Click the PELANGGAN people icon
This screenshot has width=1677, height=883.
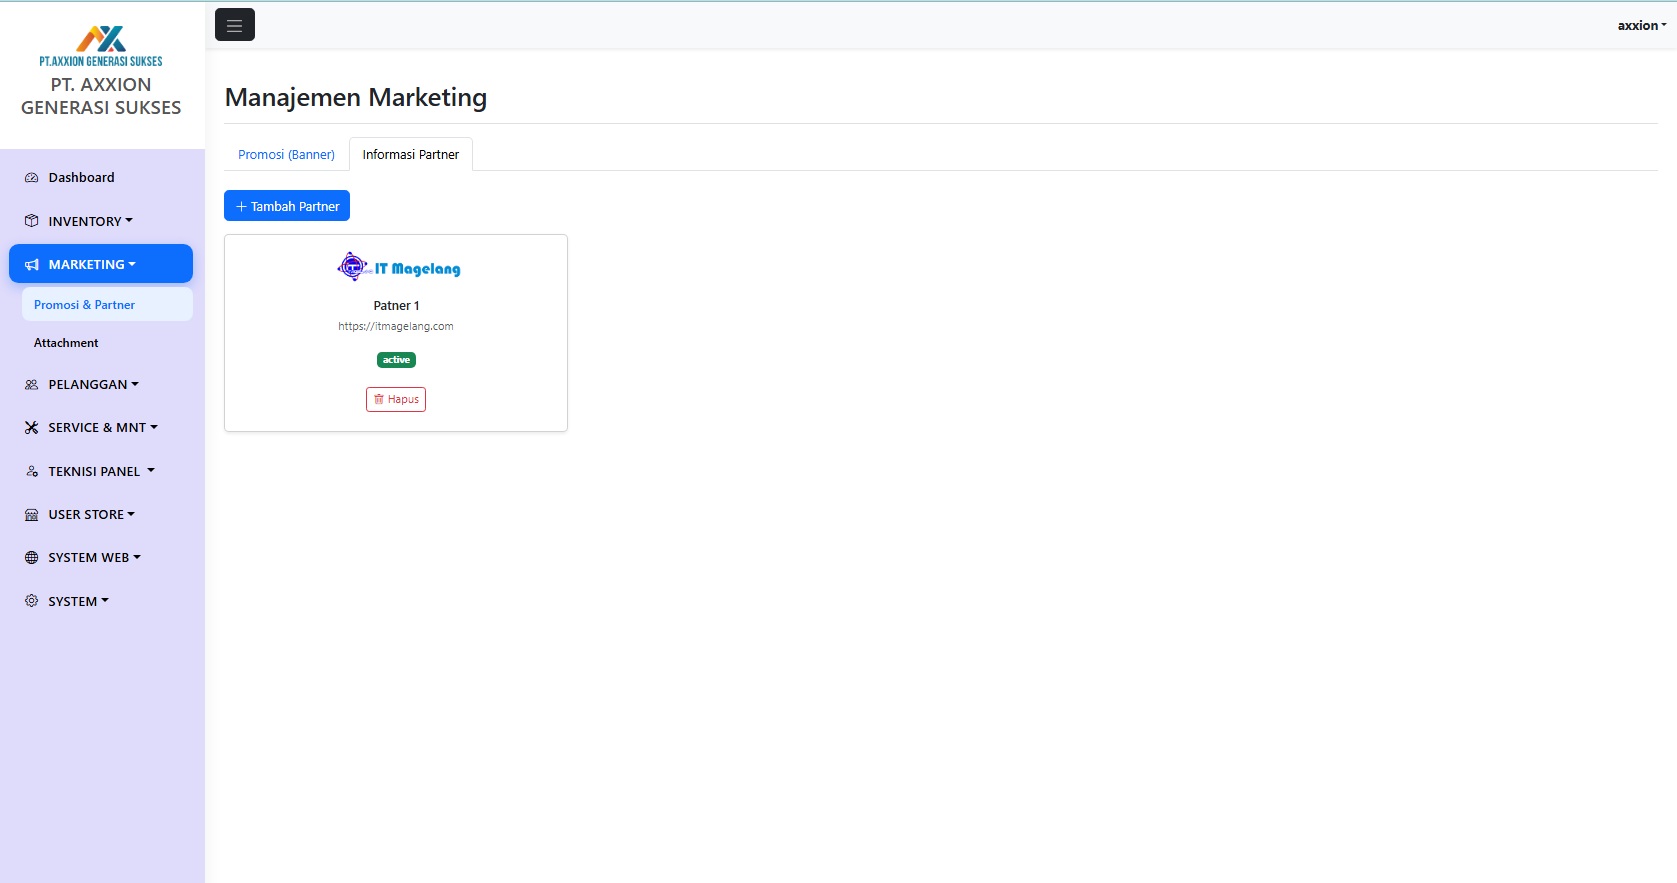coord(32,385)
